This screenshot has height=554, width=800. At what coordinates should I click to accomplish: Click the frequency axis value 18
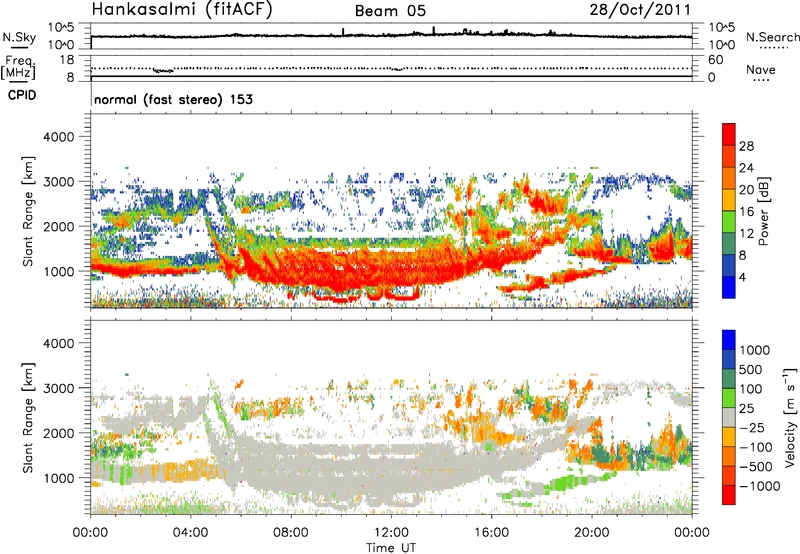[67, 60]
